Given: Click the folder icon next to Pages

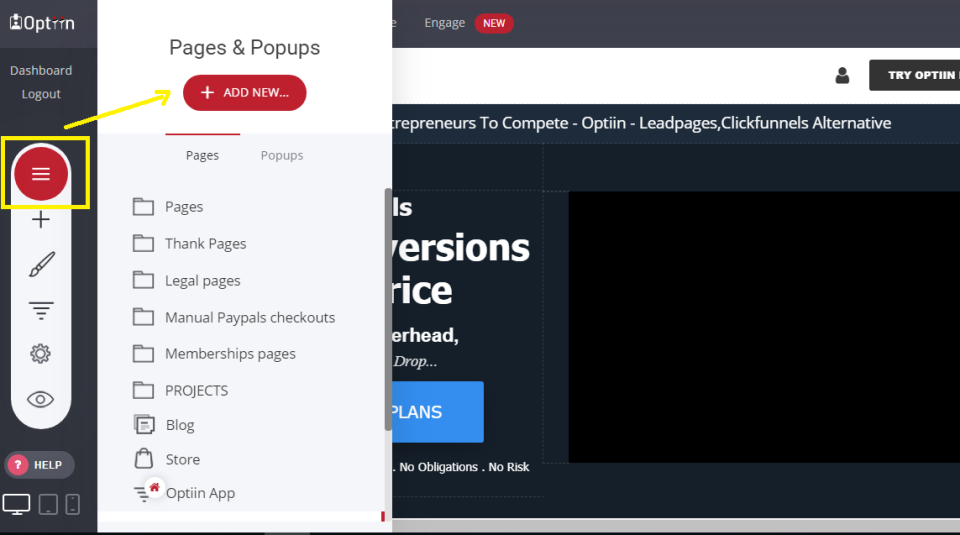Looking at the screenshot, I should point(143,207).
